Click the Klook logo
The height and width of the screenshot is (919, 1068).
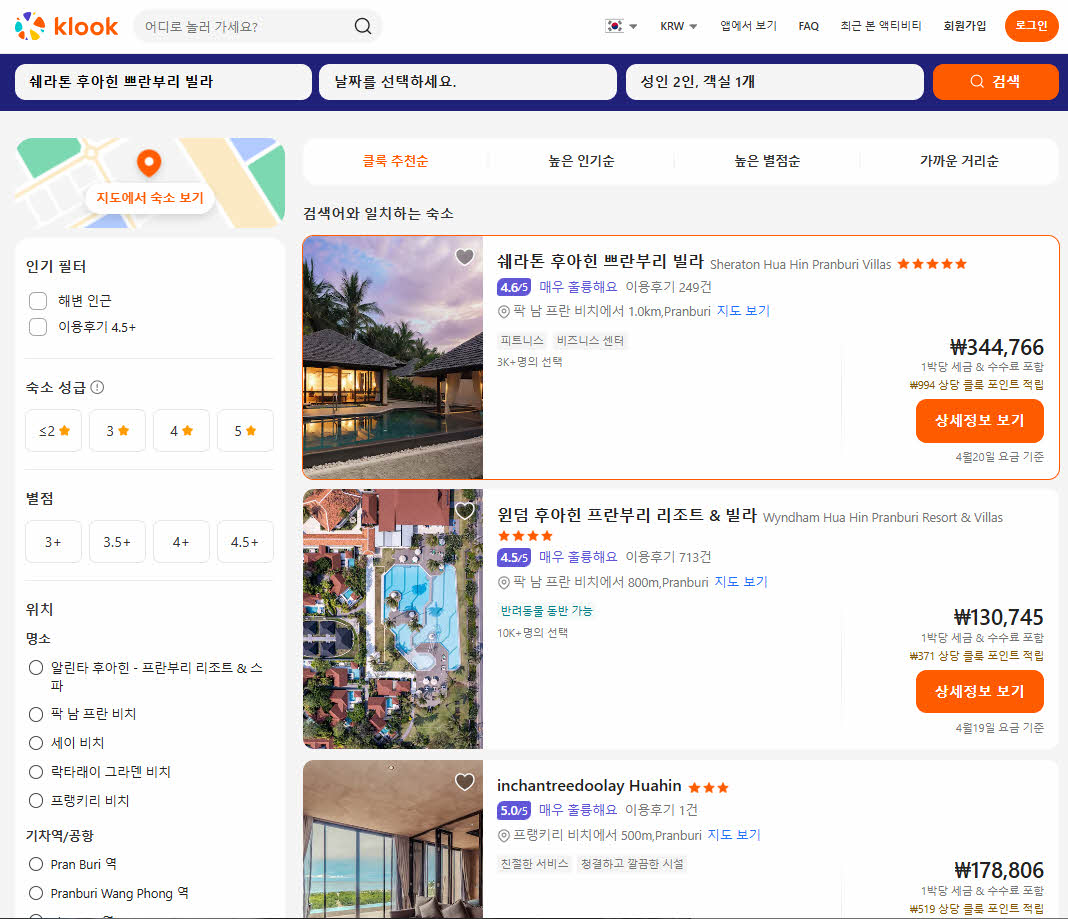tap(66, 26)
